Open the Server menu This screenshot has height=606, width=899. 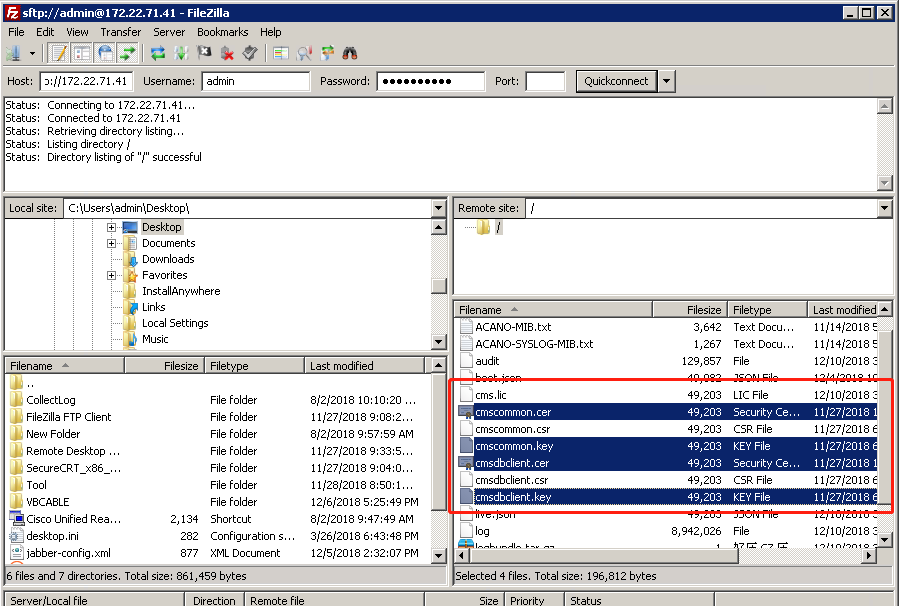pyautogui.click(x=169, y=32)
